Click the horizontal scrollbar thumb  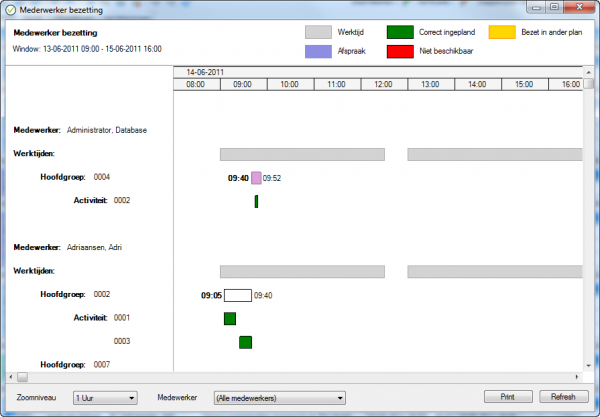coord(23,377)
